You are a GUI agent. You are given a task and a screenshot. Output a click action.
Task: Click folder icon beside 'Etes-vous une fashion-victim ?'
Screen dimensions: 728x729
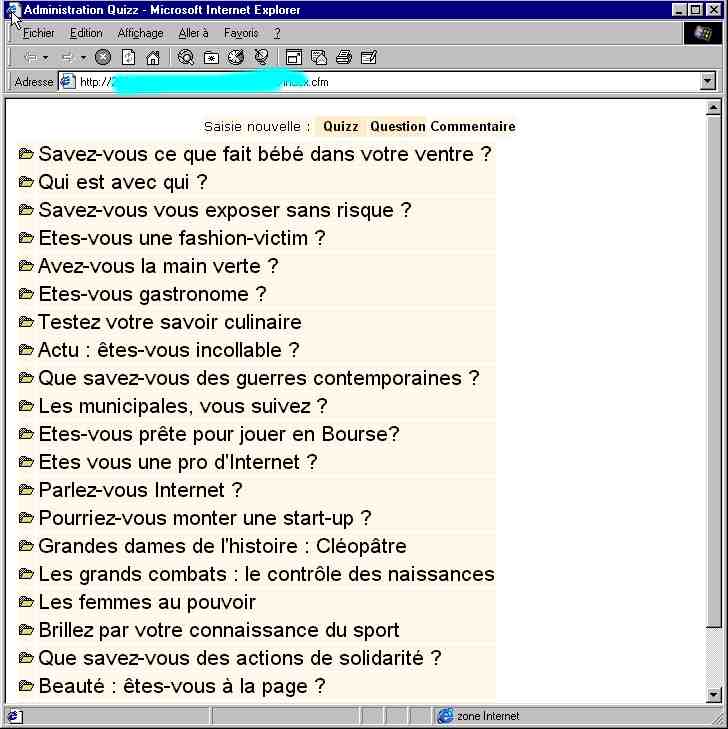coord(26,238)
